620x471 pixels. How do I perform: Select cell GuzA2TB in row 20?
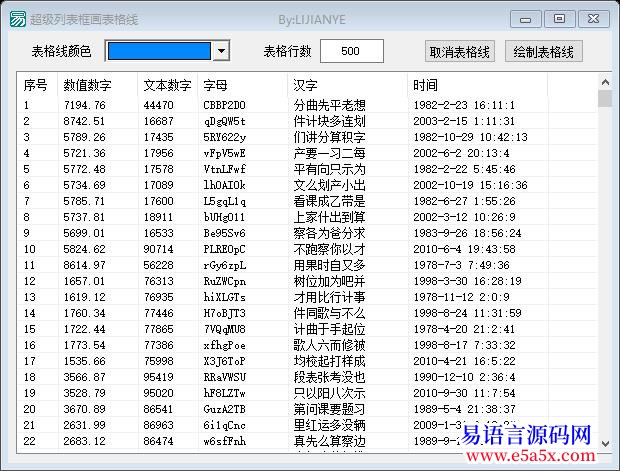click(225, 409)
